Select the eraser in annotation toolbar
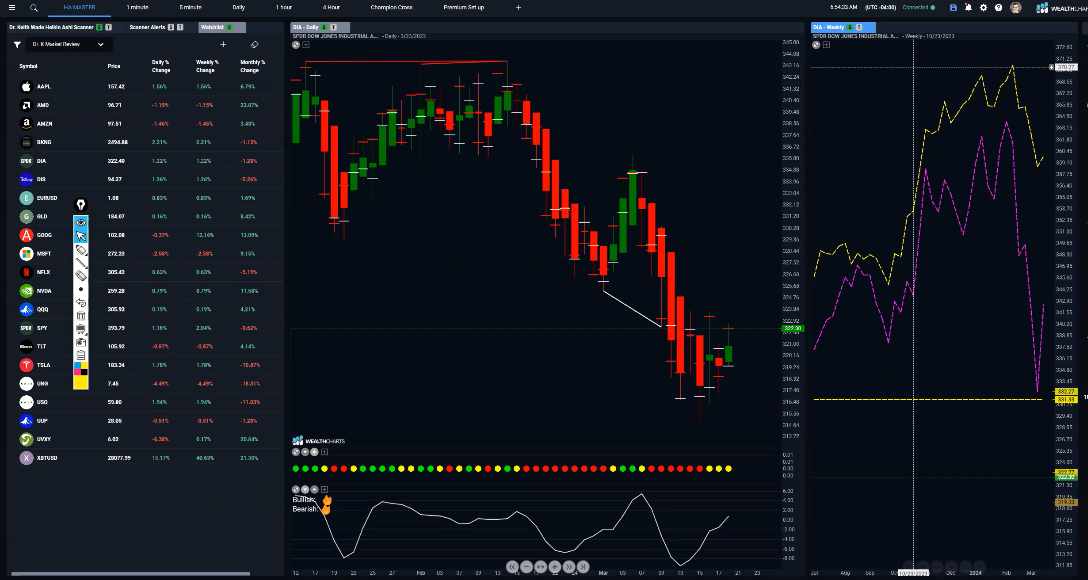The height and width of the screenshot is (580, 1088). coord(80,275)
